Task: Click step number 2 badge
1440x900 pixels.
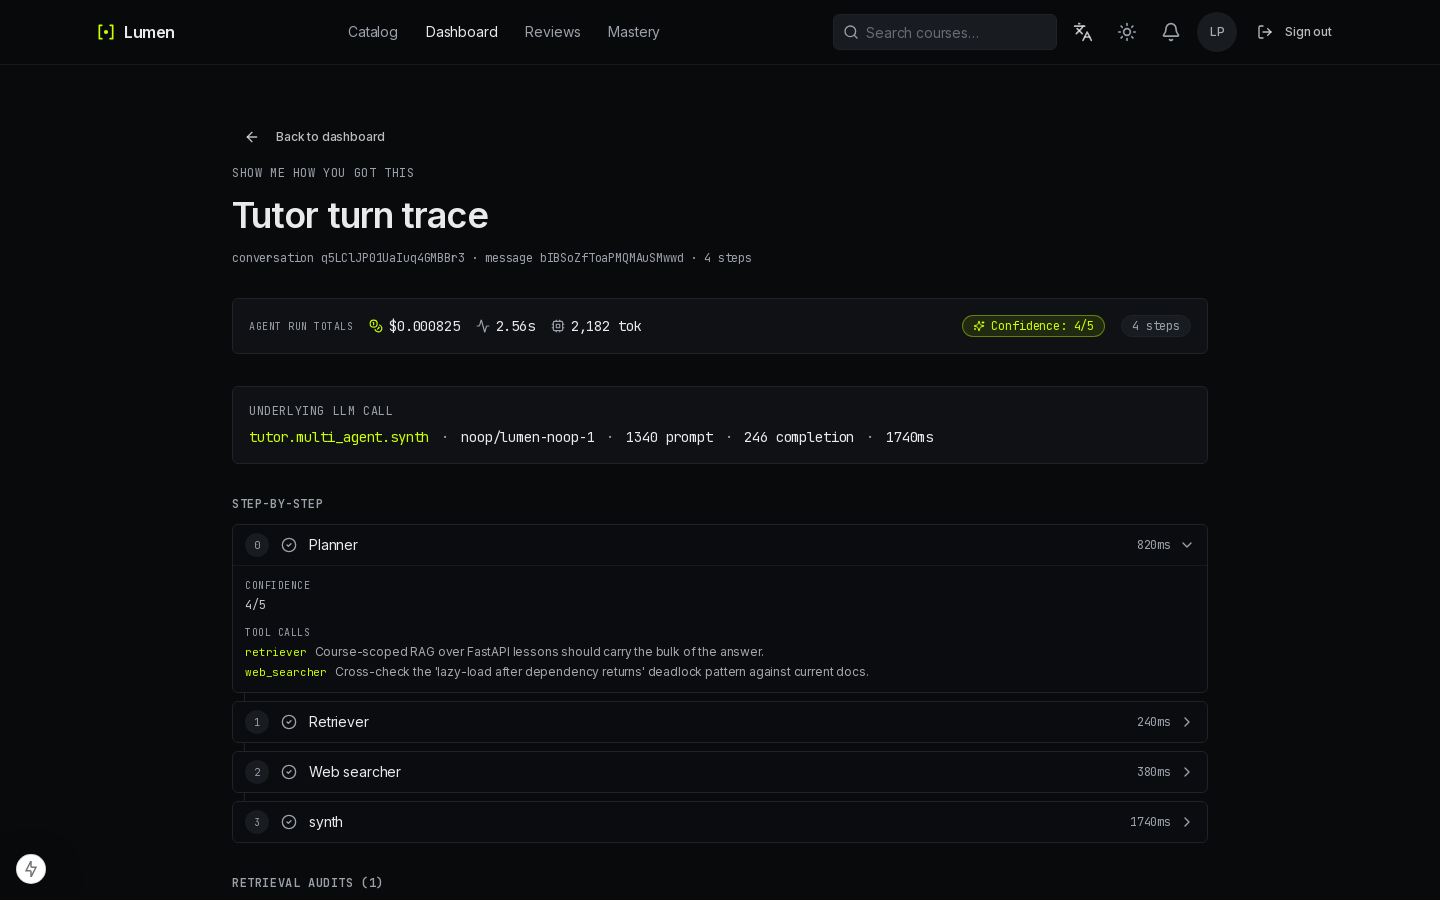Action: 257,772
